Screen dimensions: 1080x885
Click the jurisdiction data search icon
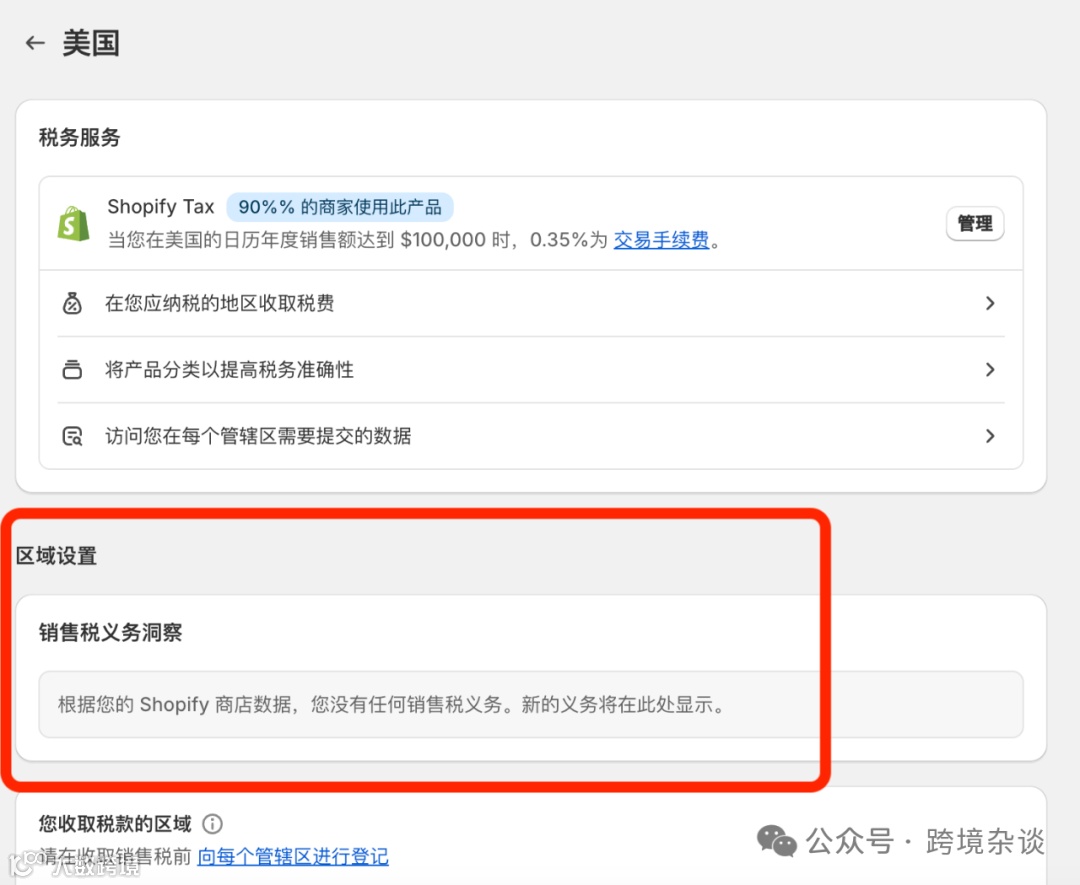click(72, 436)
